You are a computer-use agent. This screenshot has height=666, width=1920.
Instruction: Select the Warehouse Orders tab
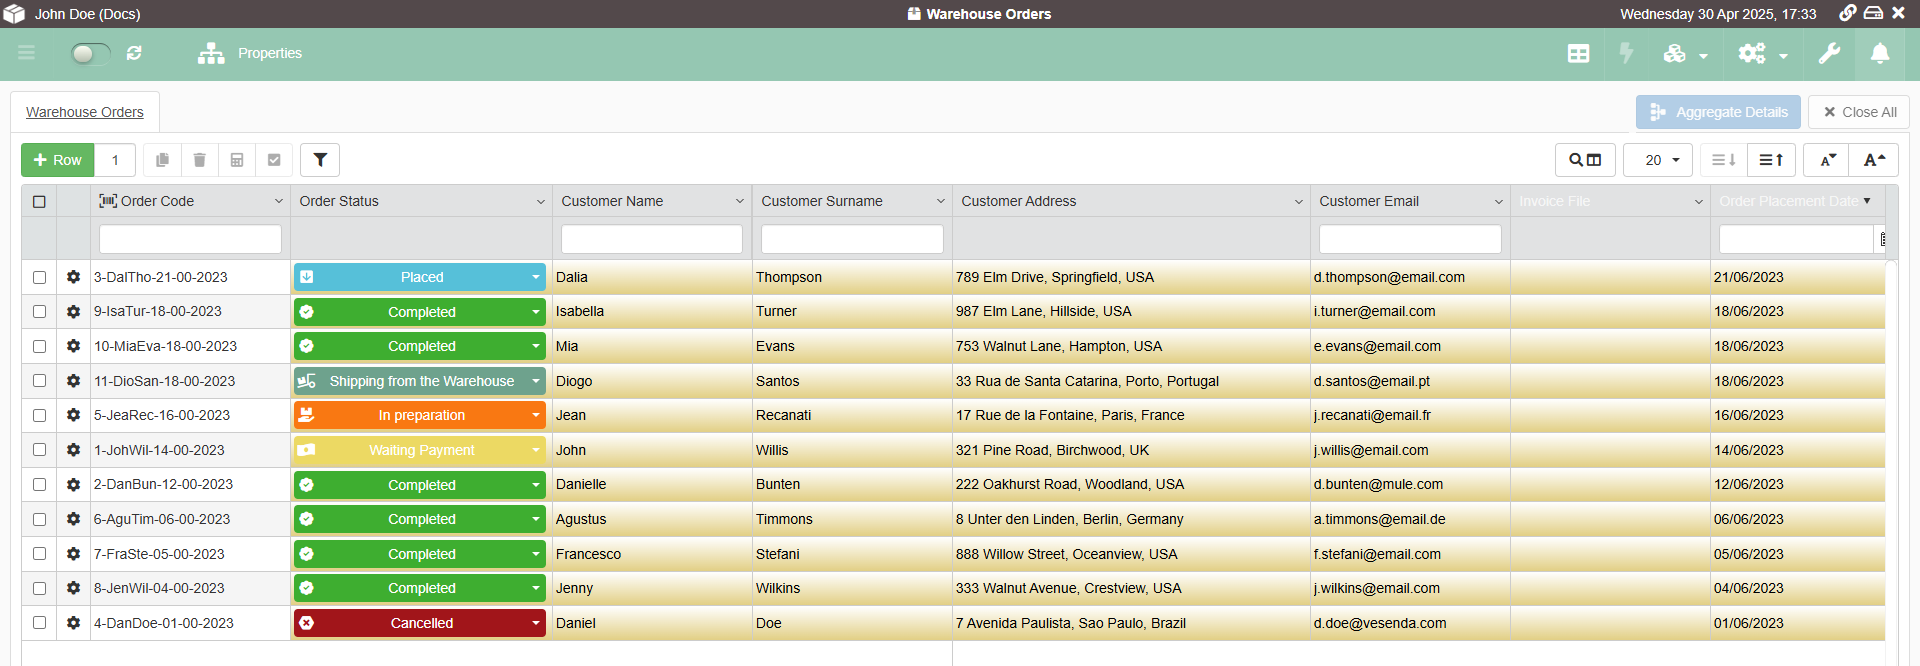(x=85, y=112)
